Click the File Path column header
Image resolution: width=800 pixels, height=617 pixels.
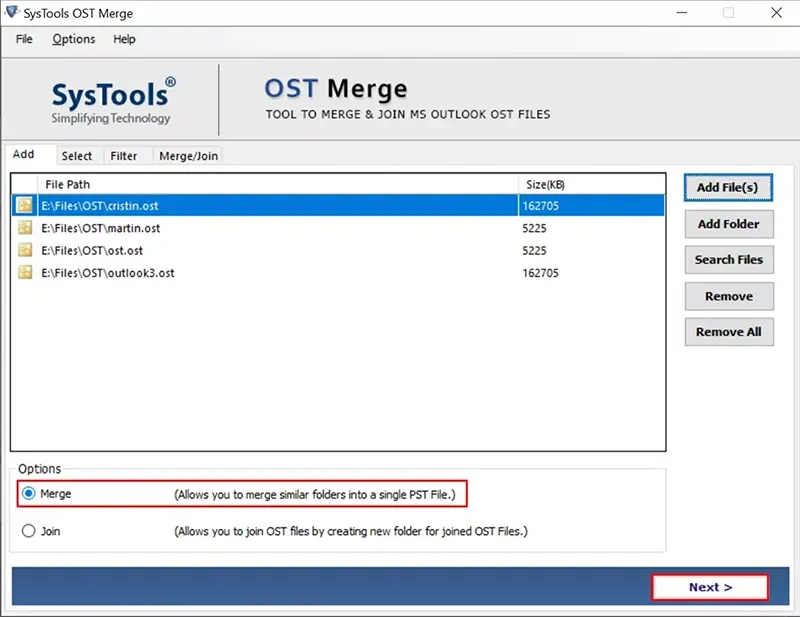278,184
